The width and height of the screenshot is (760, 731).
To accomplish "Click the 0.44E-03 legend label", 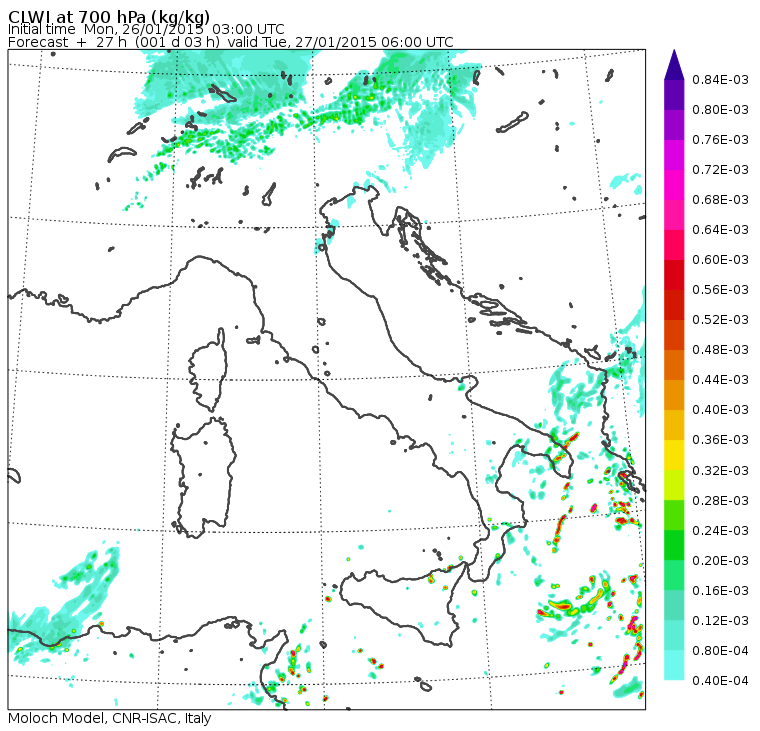I will point(720,380).
